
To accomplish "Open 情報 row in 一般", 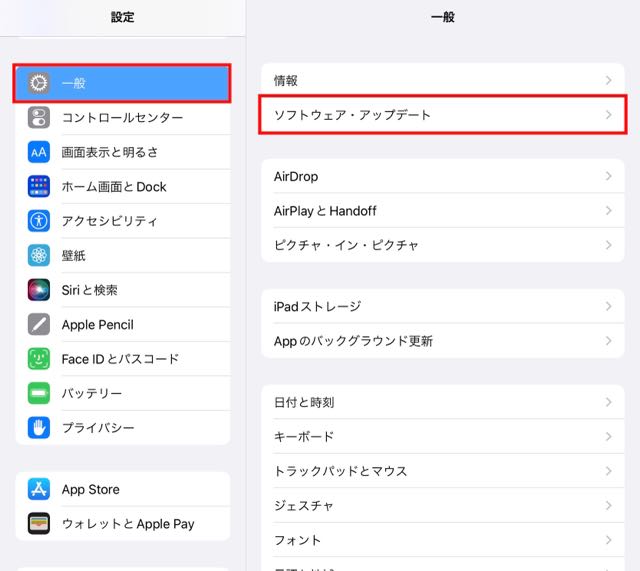I will point(443,80).
